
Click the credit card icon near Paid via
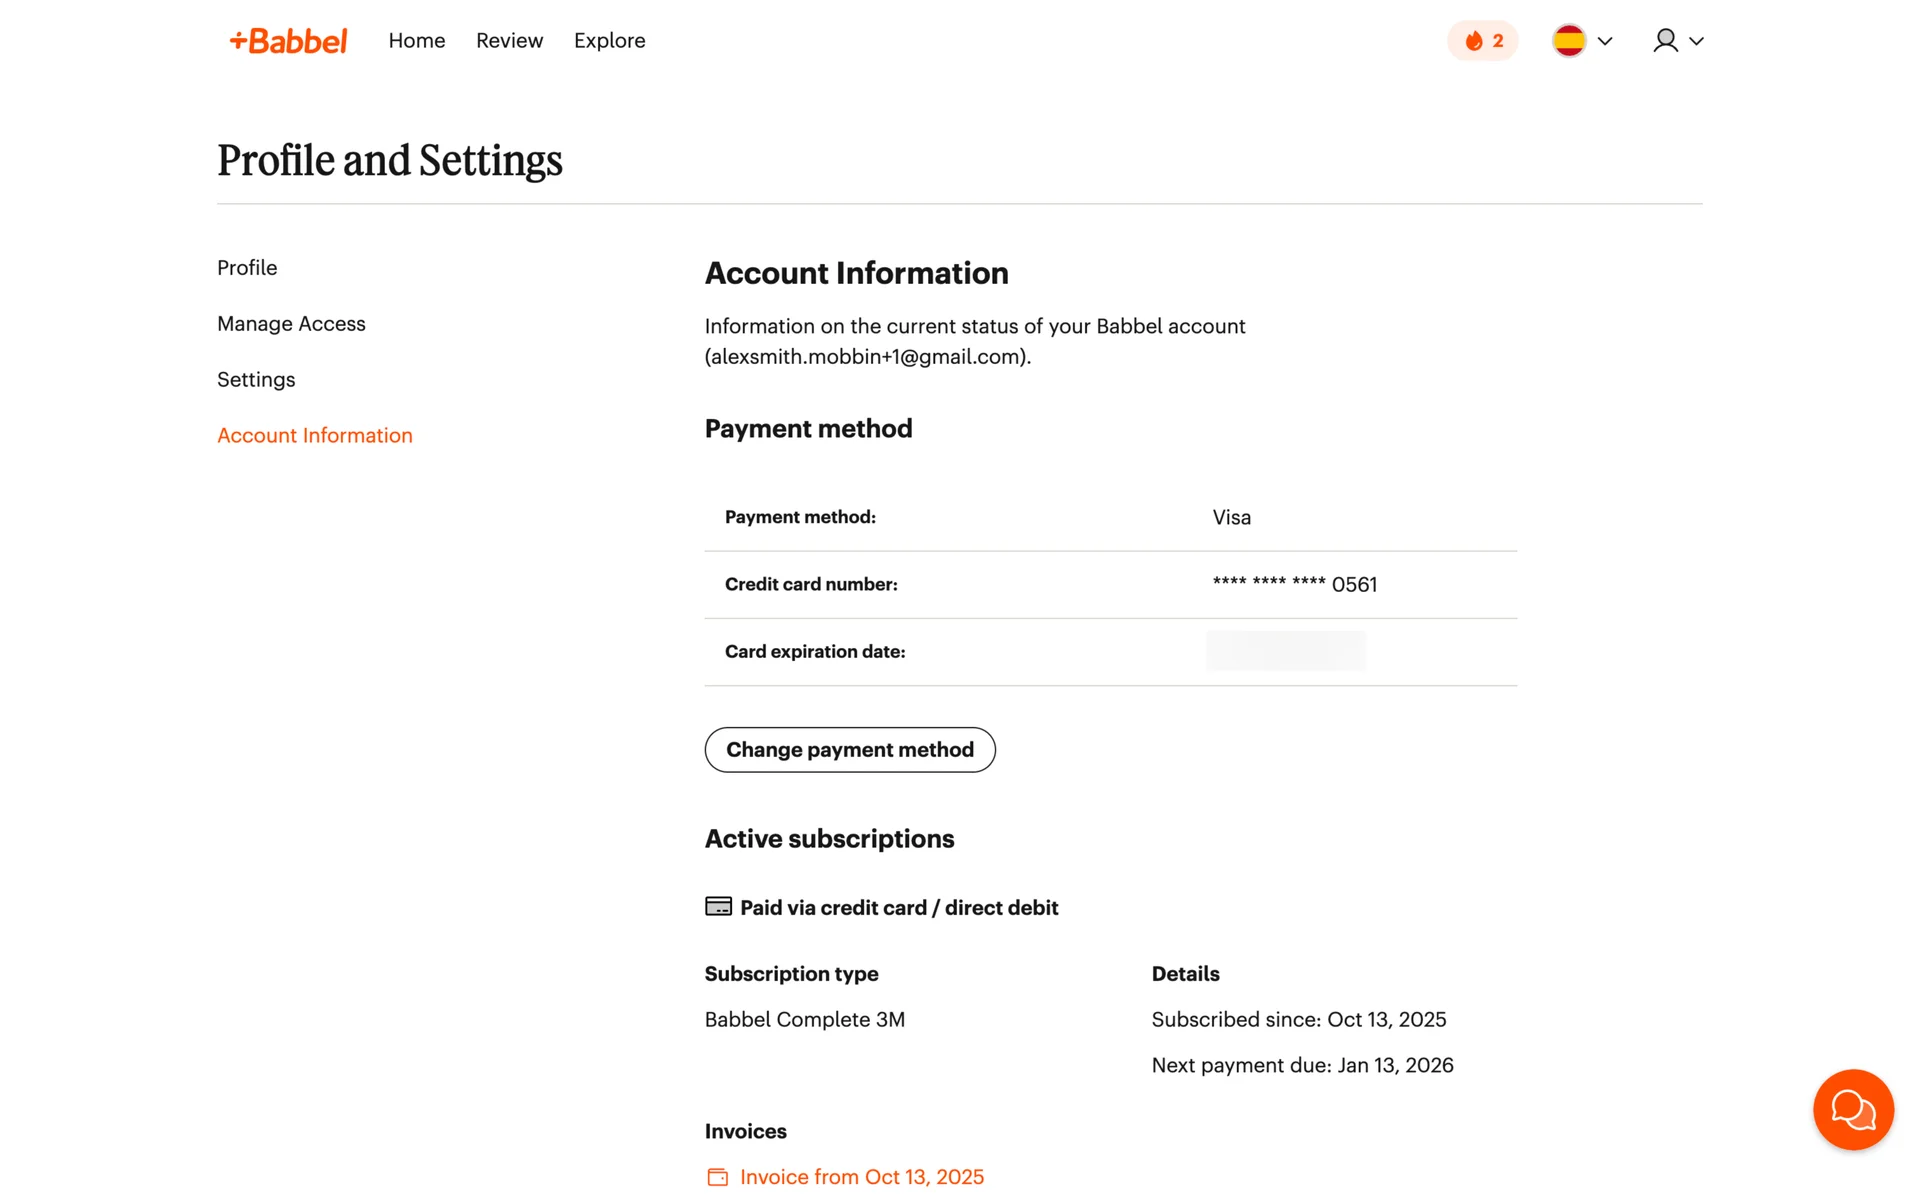point(718,907)
